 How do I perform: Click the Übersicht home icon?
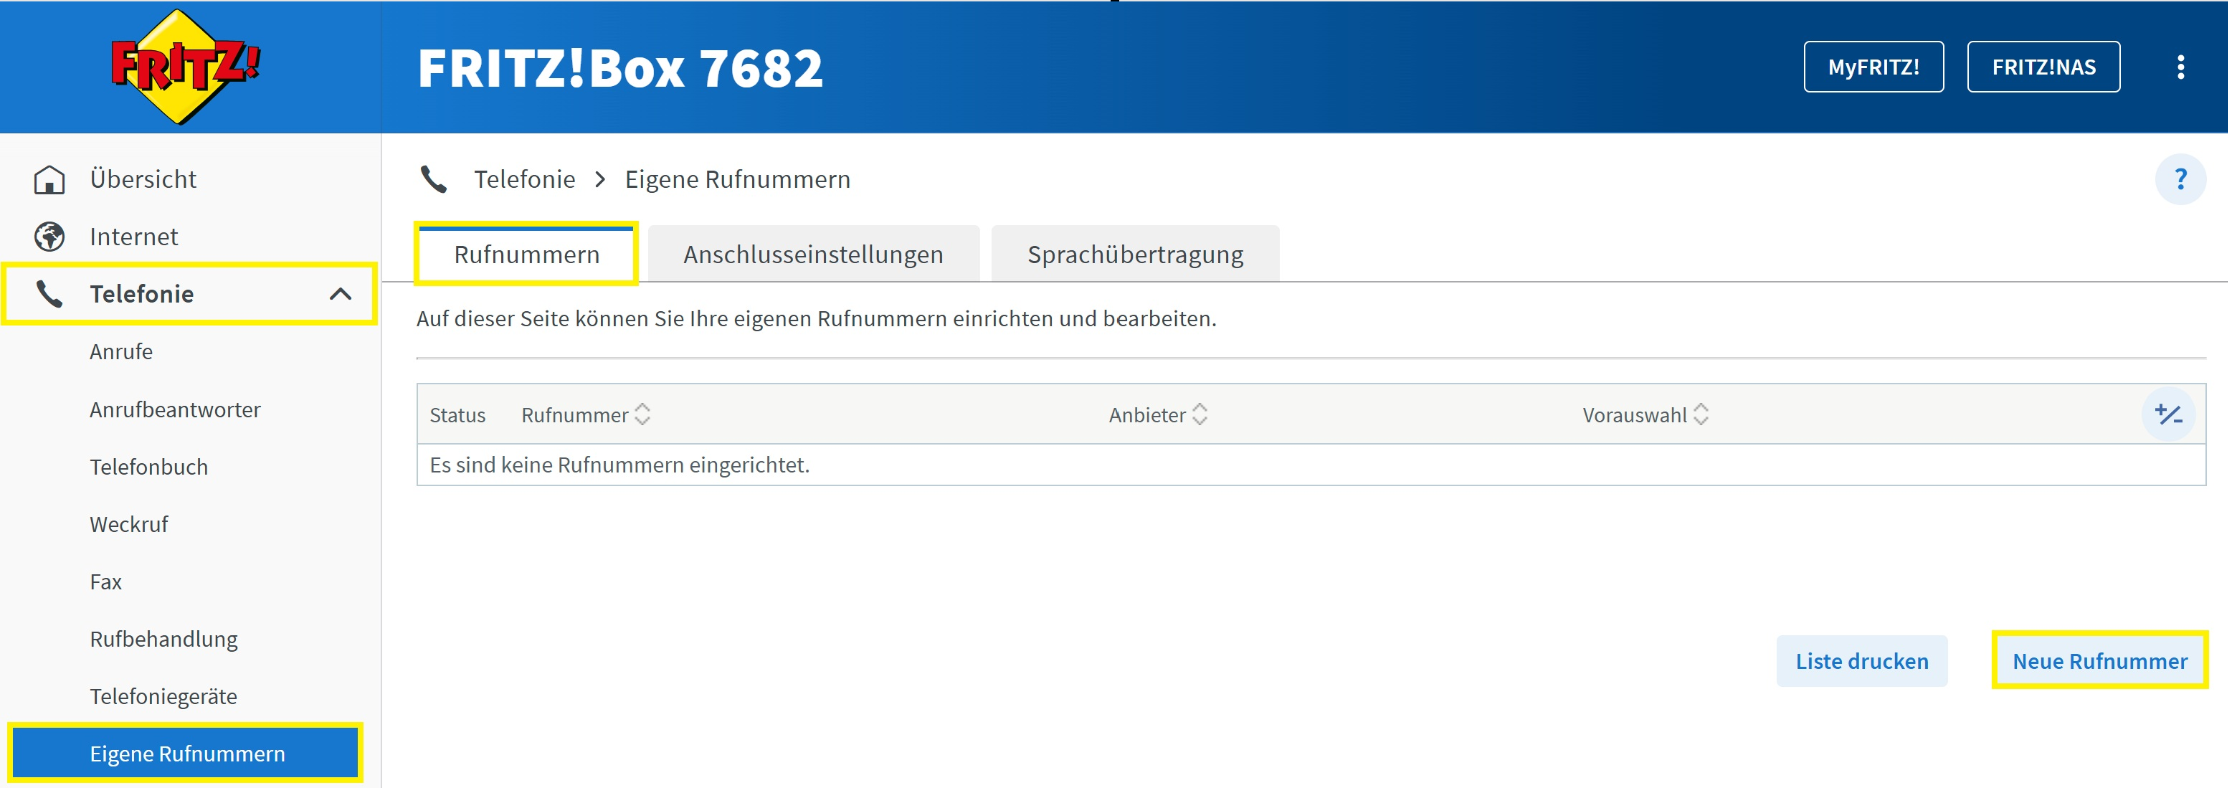49,179
